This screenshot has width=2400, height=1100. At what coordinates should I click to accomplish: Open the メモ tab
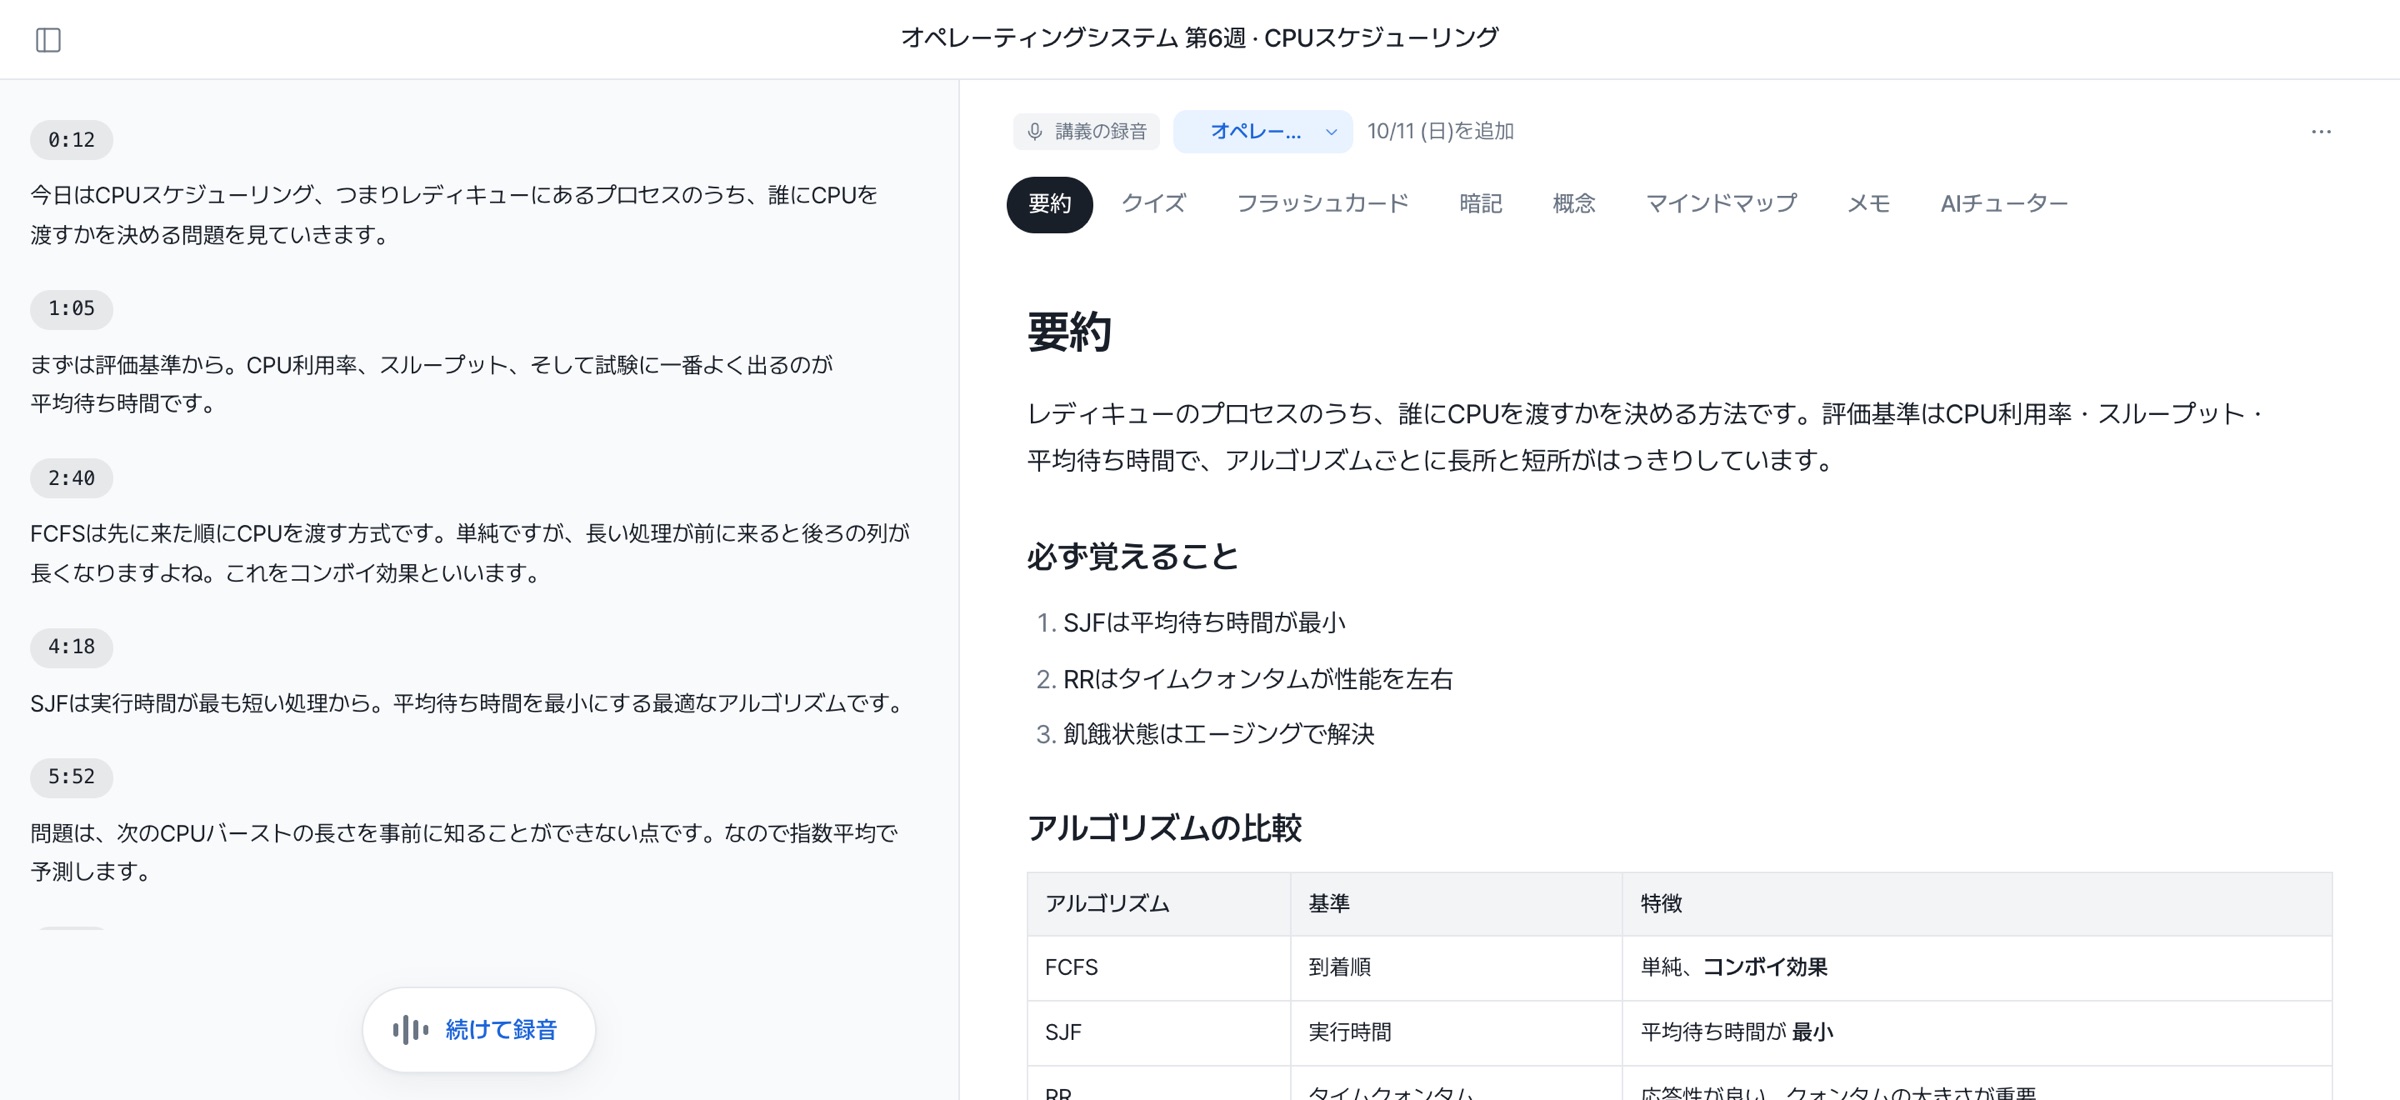coord(1867,204)
